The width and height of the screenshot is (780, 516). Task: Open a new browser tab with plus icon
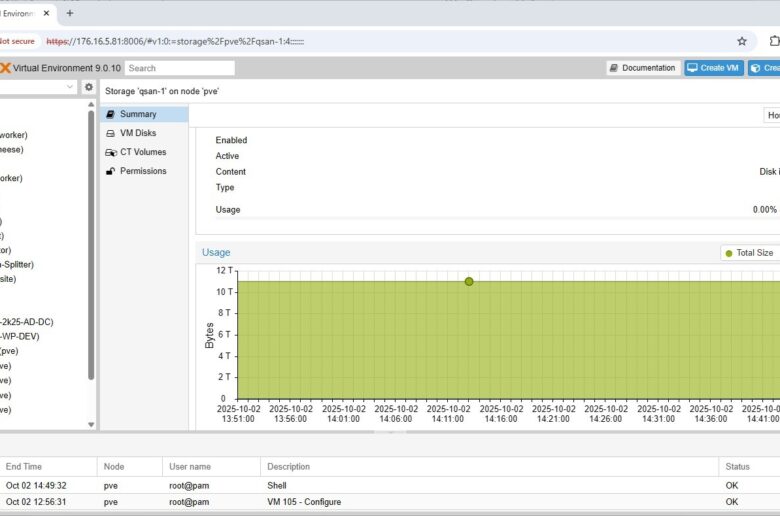(69, 13)
